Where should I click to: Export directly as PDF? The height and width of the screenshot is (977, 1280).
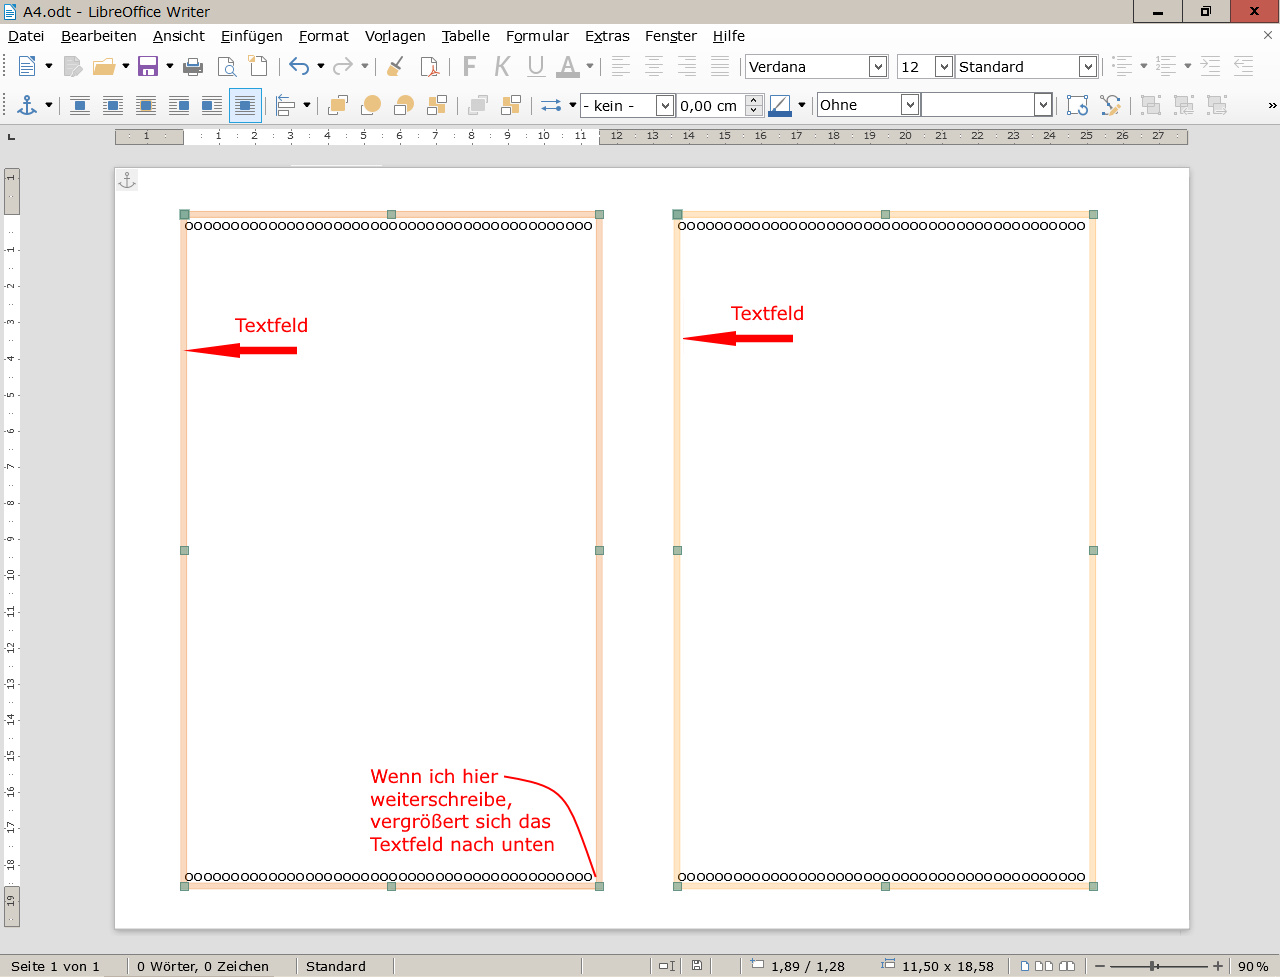(430, 67)
